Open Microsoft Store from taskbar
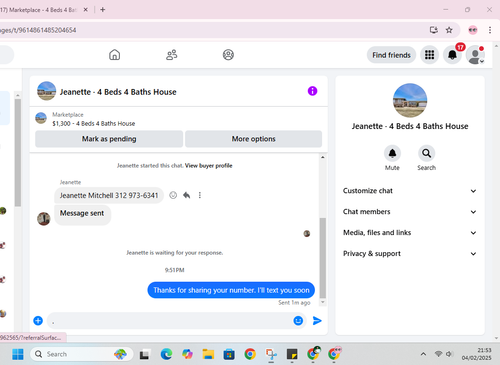Screen dimensions: 500x365 pyautogui.click(x=229, y=354)
